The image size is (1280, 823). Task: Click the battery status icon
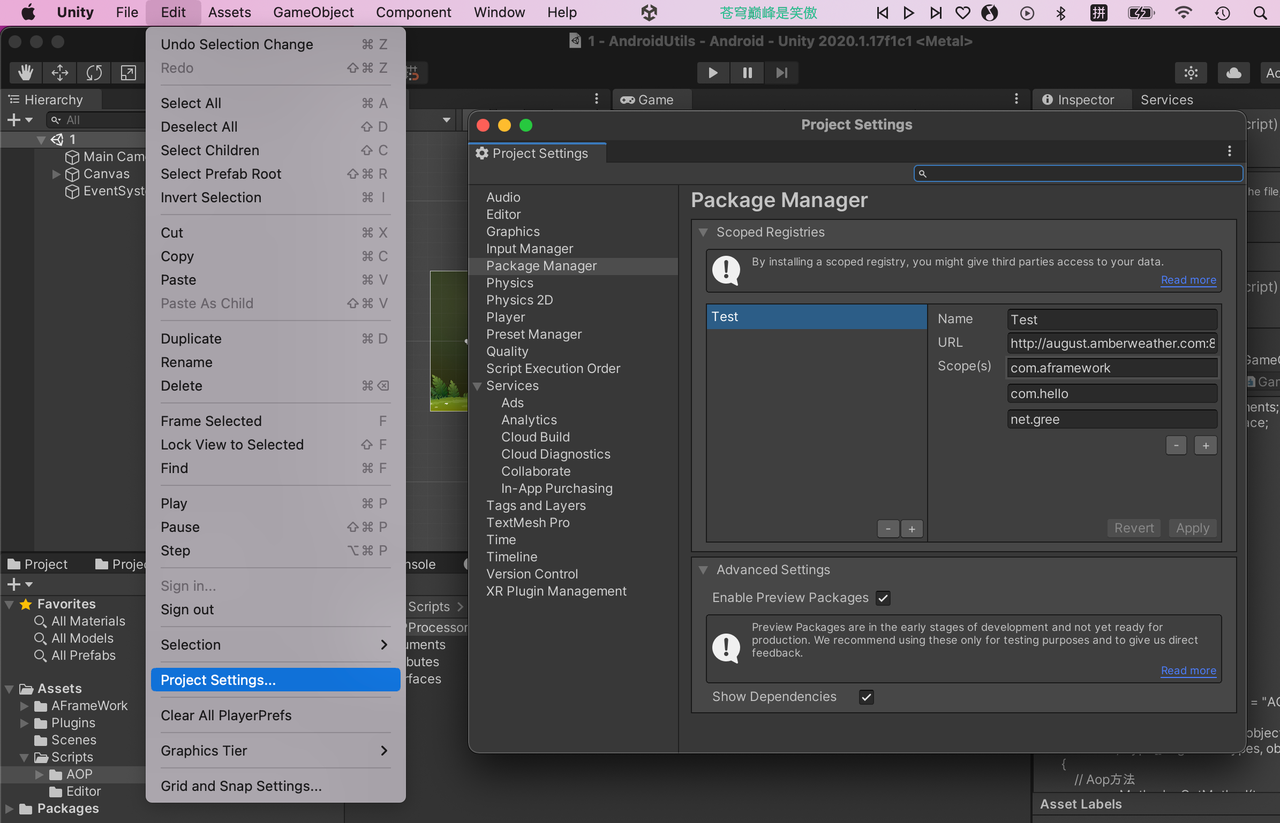pyautogui.click(x=1141, y=13)
